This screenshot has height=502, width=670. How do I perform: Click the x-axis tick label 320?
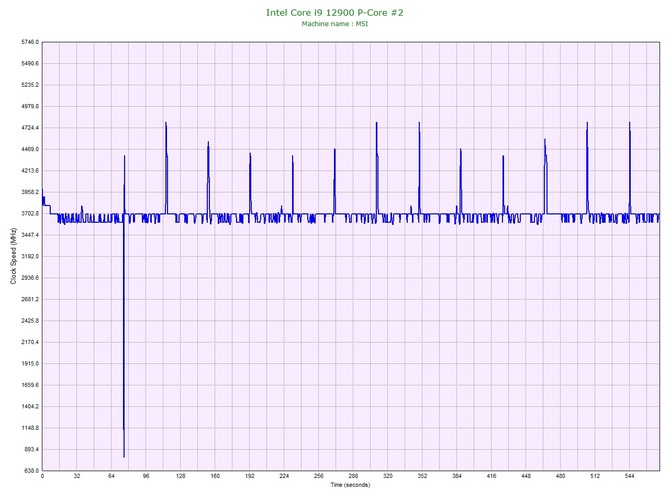click(x=388, y=476)
